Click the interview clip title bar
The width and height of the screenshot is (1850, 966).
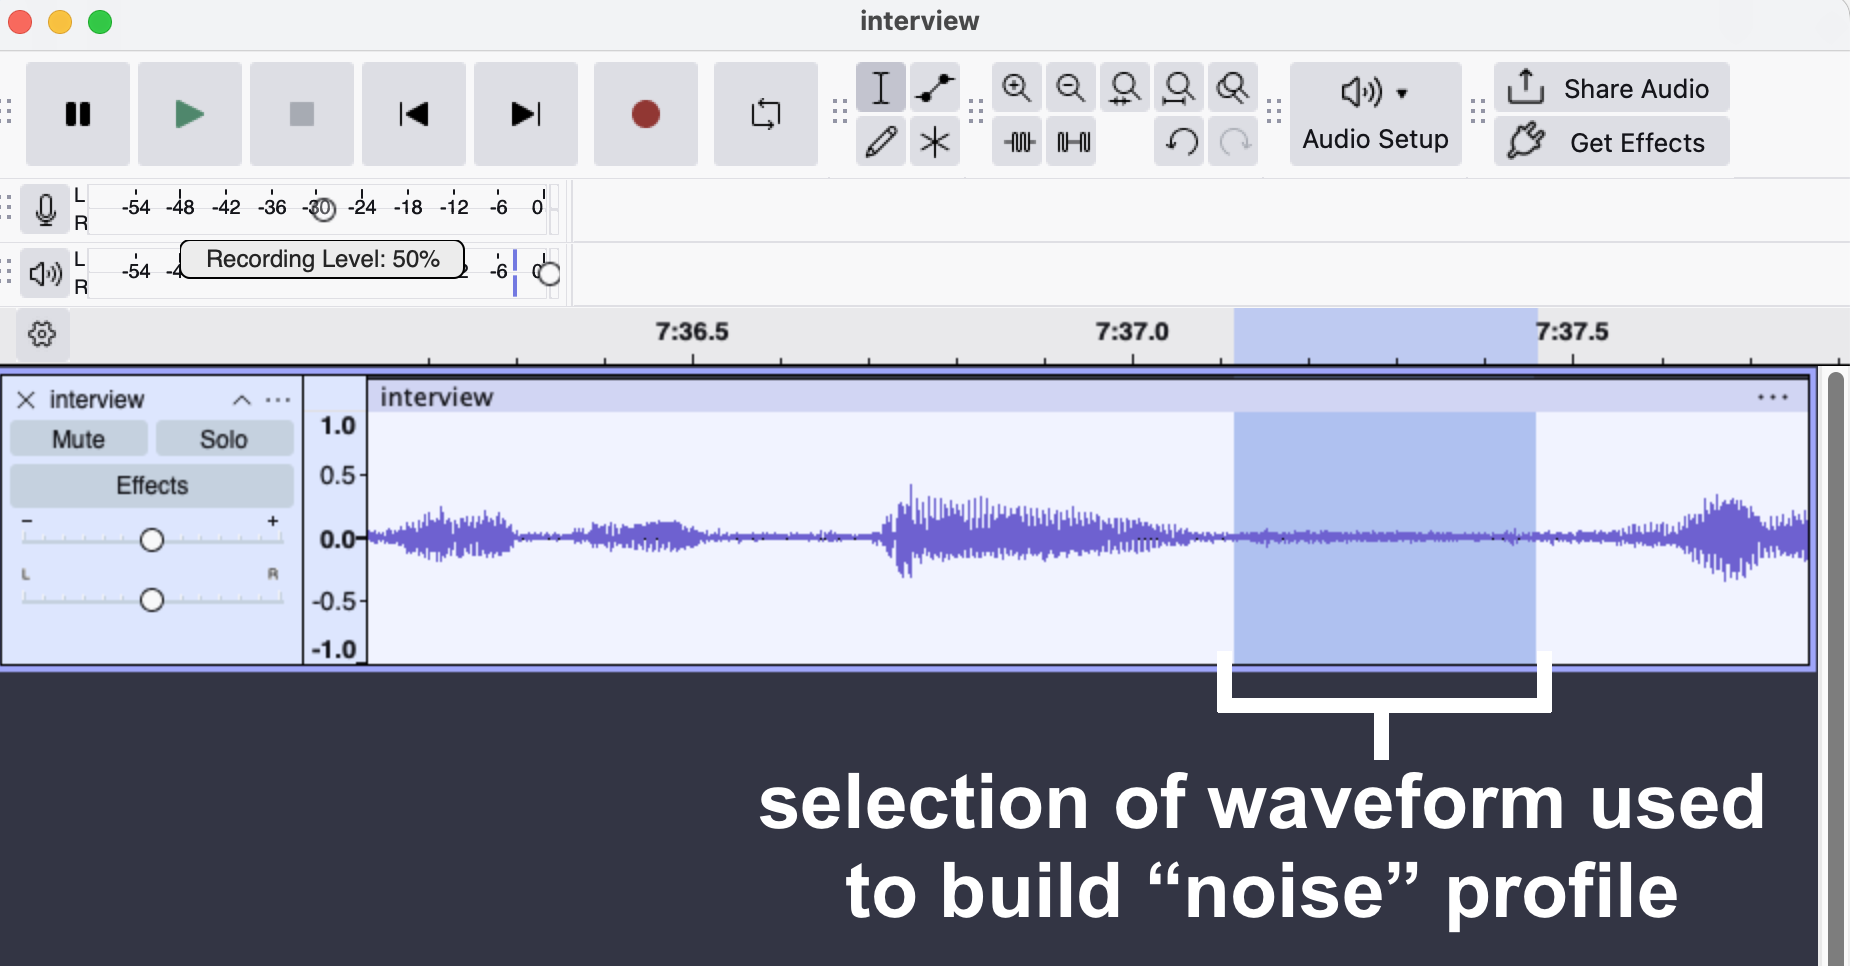point(1088,397)
